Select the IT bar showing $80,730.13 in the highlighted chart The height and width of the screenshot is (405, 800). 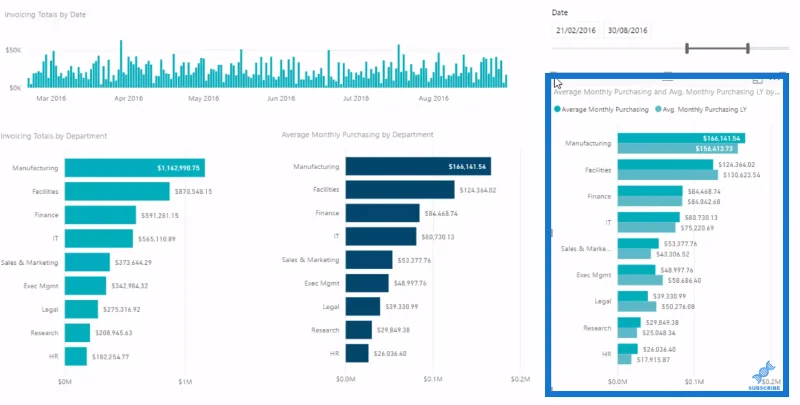(649, 217)
